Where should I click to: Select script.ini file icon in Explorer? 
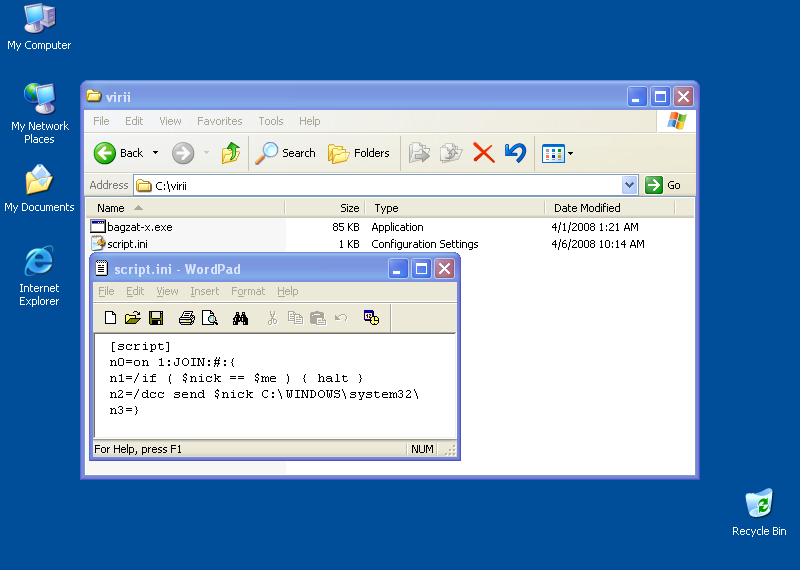[97, 243]
